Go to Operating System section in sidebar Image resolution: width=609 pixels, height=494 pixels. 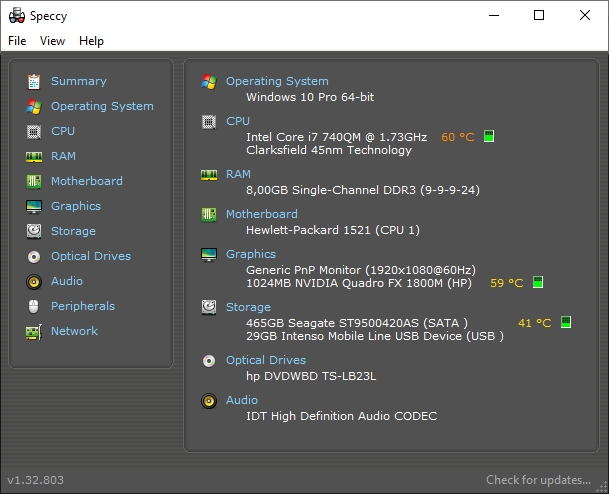(x=102, y=106)
